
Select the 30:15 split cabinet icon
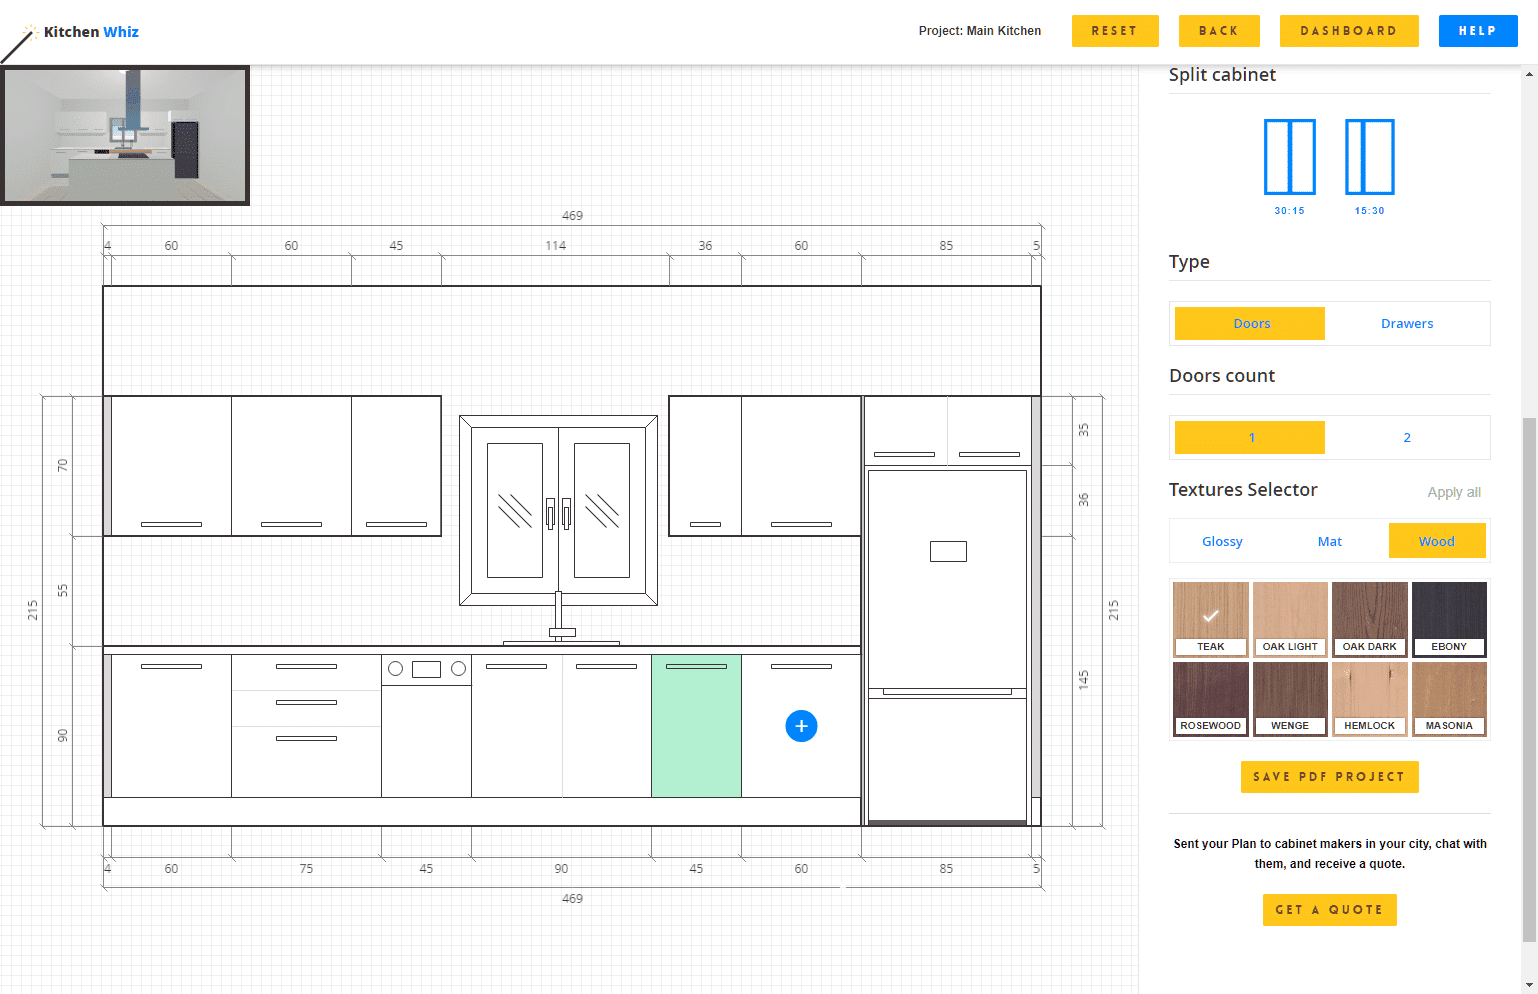[x=1289, y=157]
